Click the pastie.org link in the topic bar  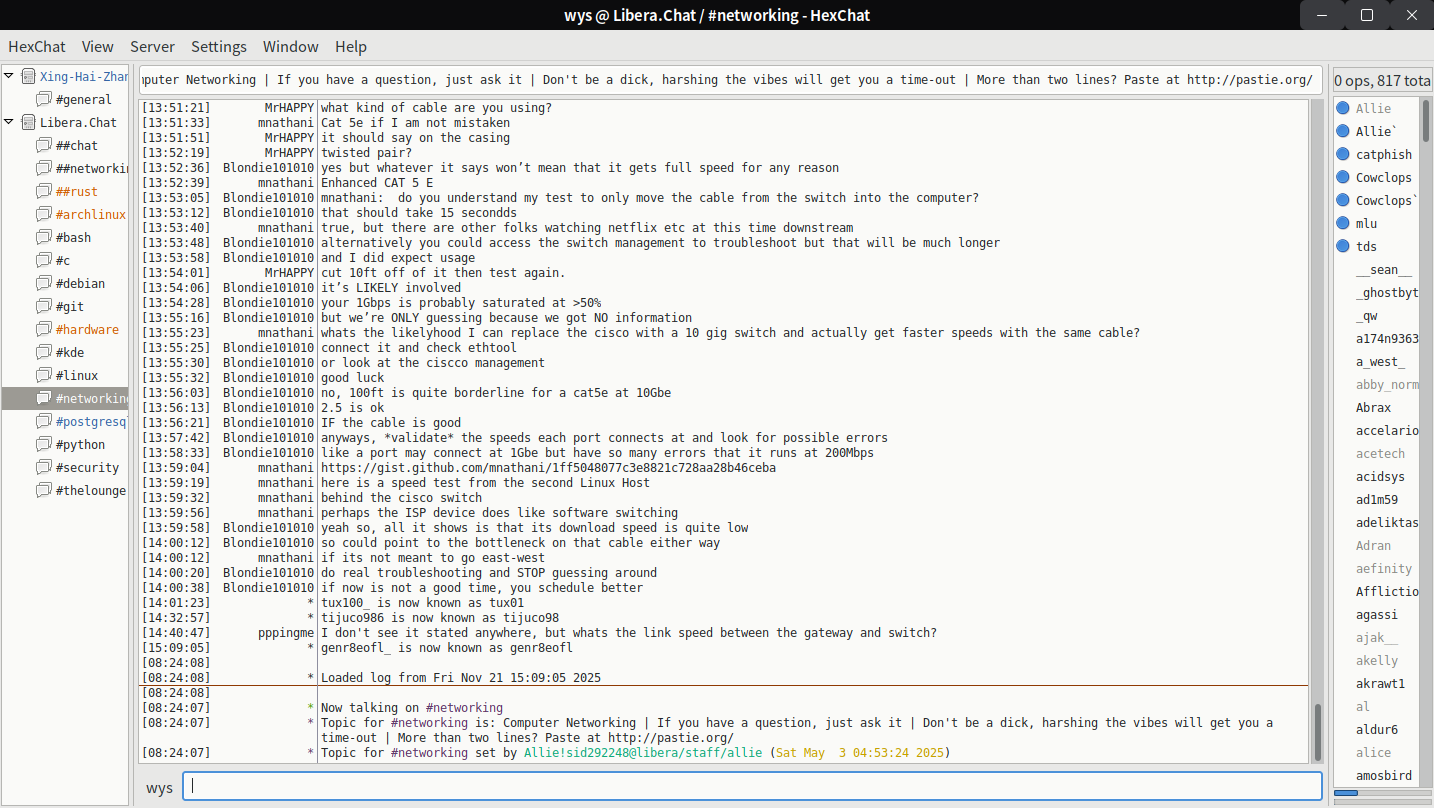click(1250, 80)
